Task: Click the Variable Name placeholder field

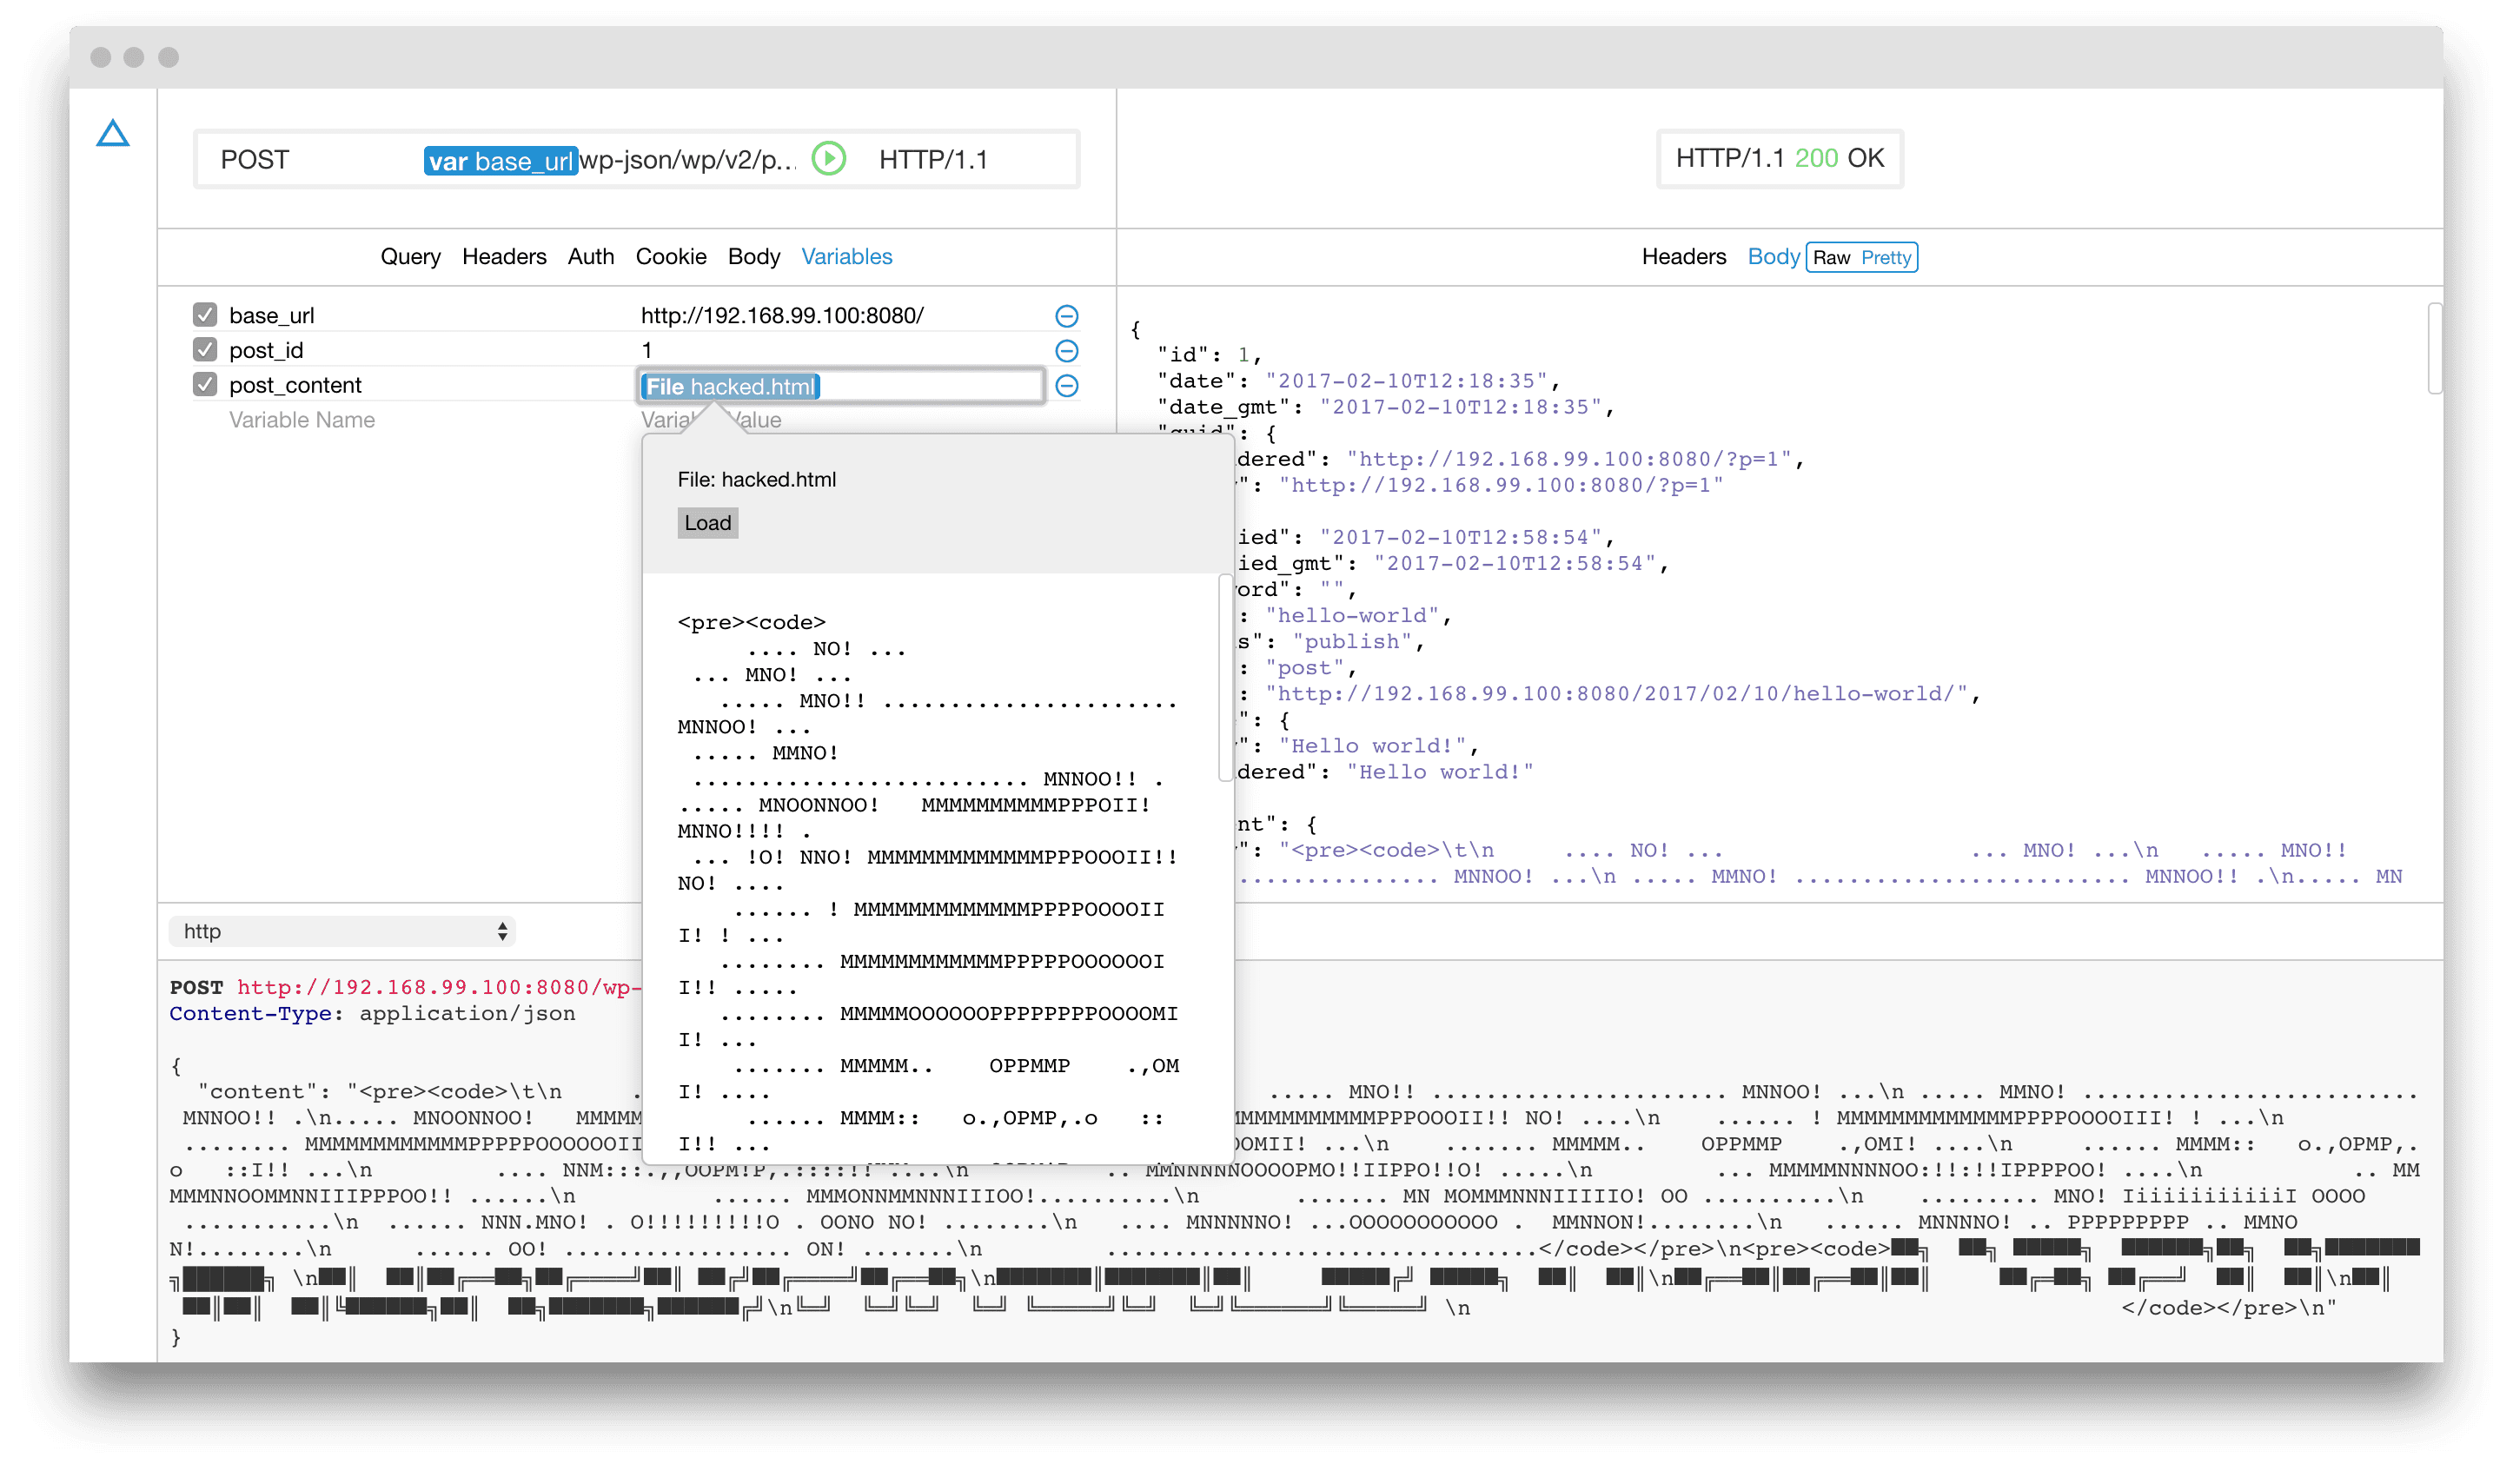Action: click(302, 420)
